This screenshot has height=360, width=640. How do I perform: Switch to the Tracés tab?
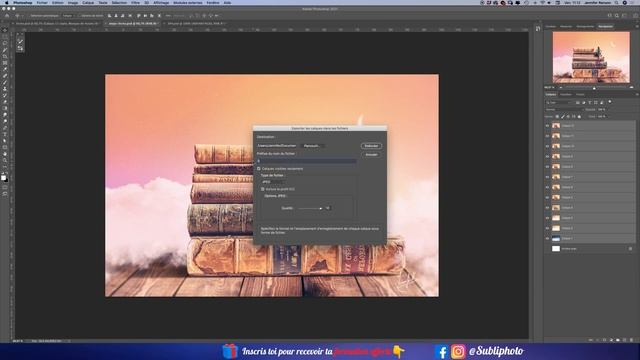point(580,94)
